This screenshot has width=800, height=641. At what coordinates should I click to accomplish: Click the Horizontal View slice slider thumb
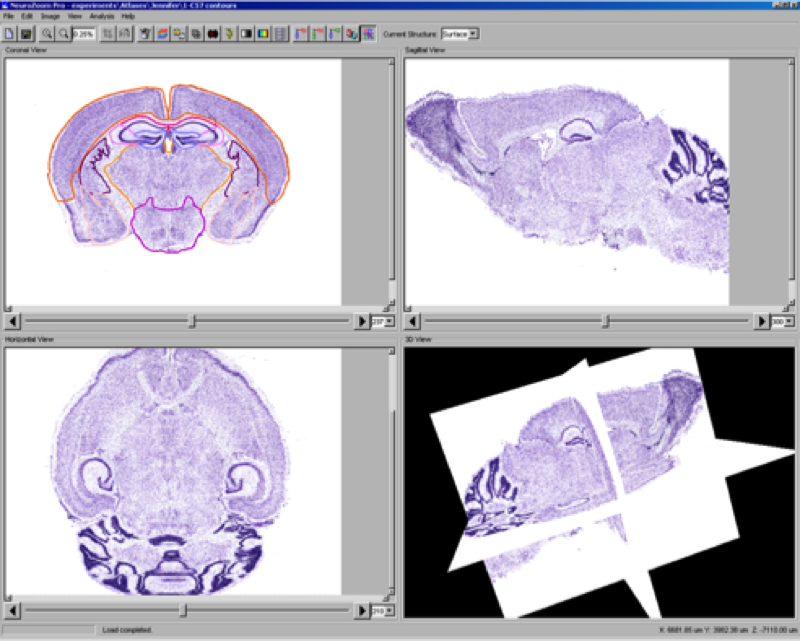[183, 610]
